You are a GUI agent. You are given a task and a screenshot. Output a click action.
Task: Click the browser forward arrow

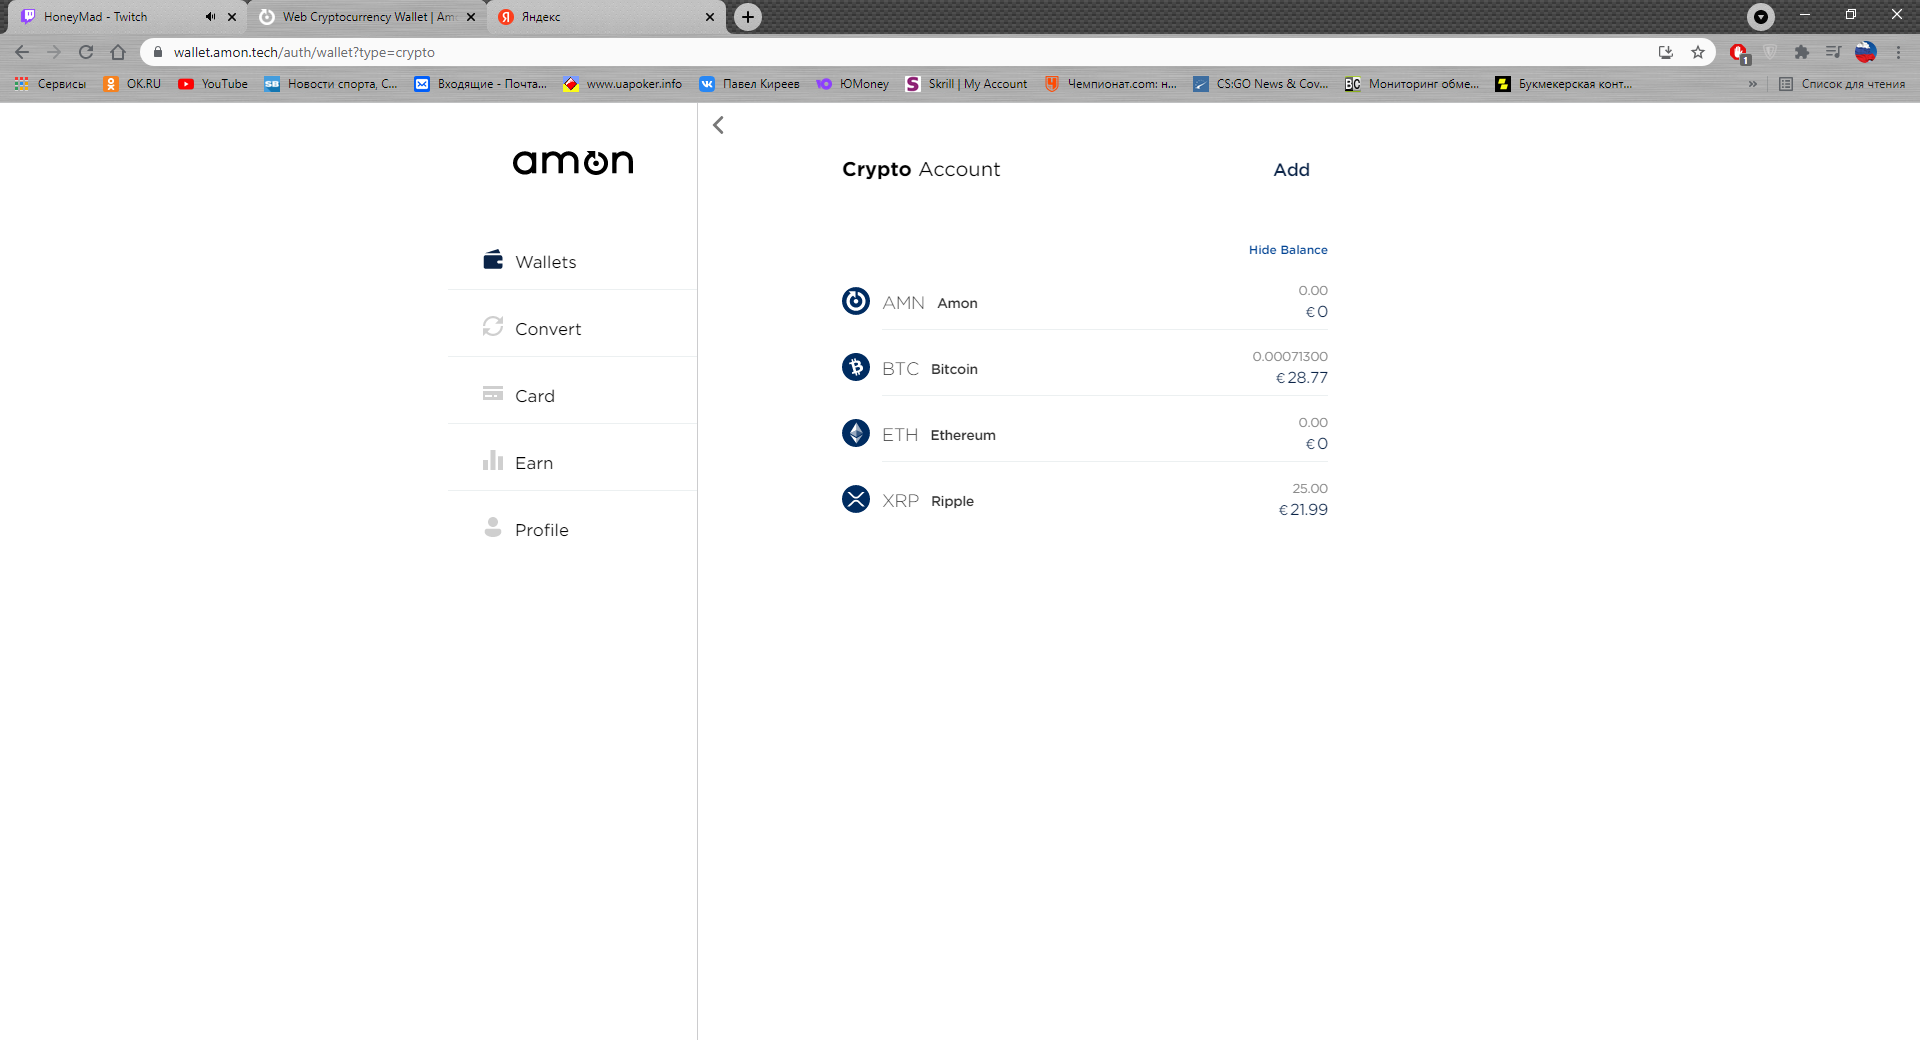(54, 52)
